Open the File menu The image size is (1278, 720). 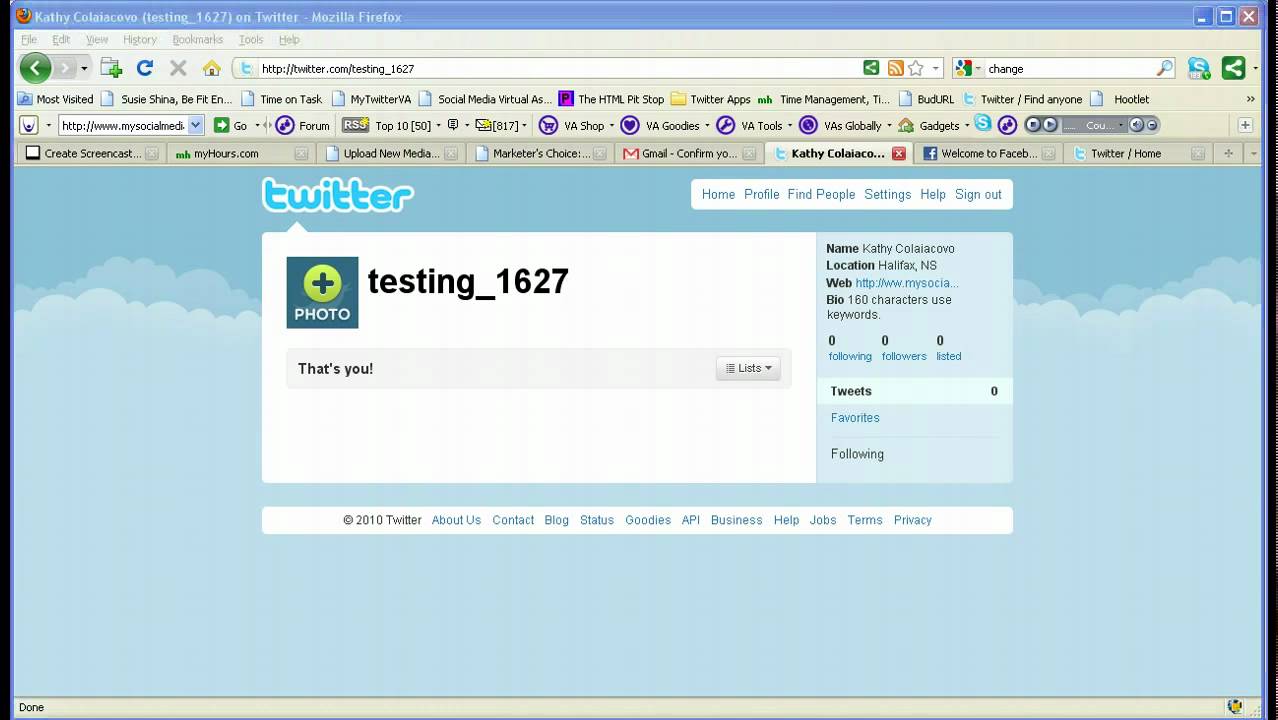[x=29, y=39]
